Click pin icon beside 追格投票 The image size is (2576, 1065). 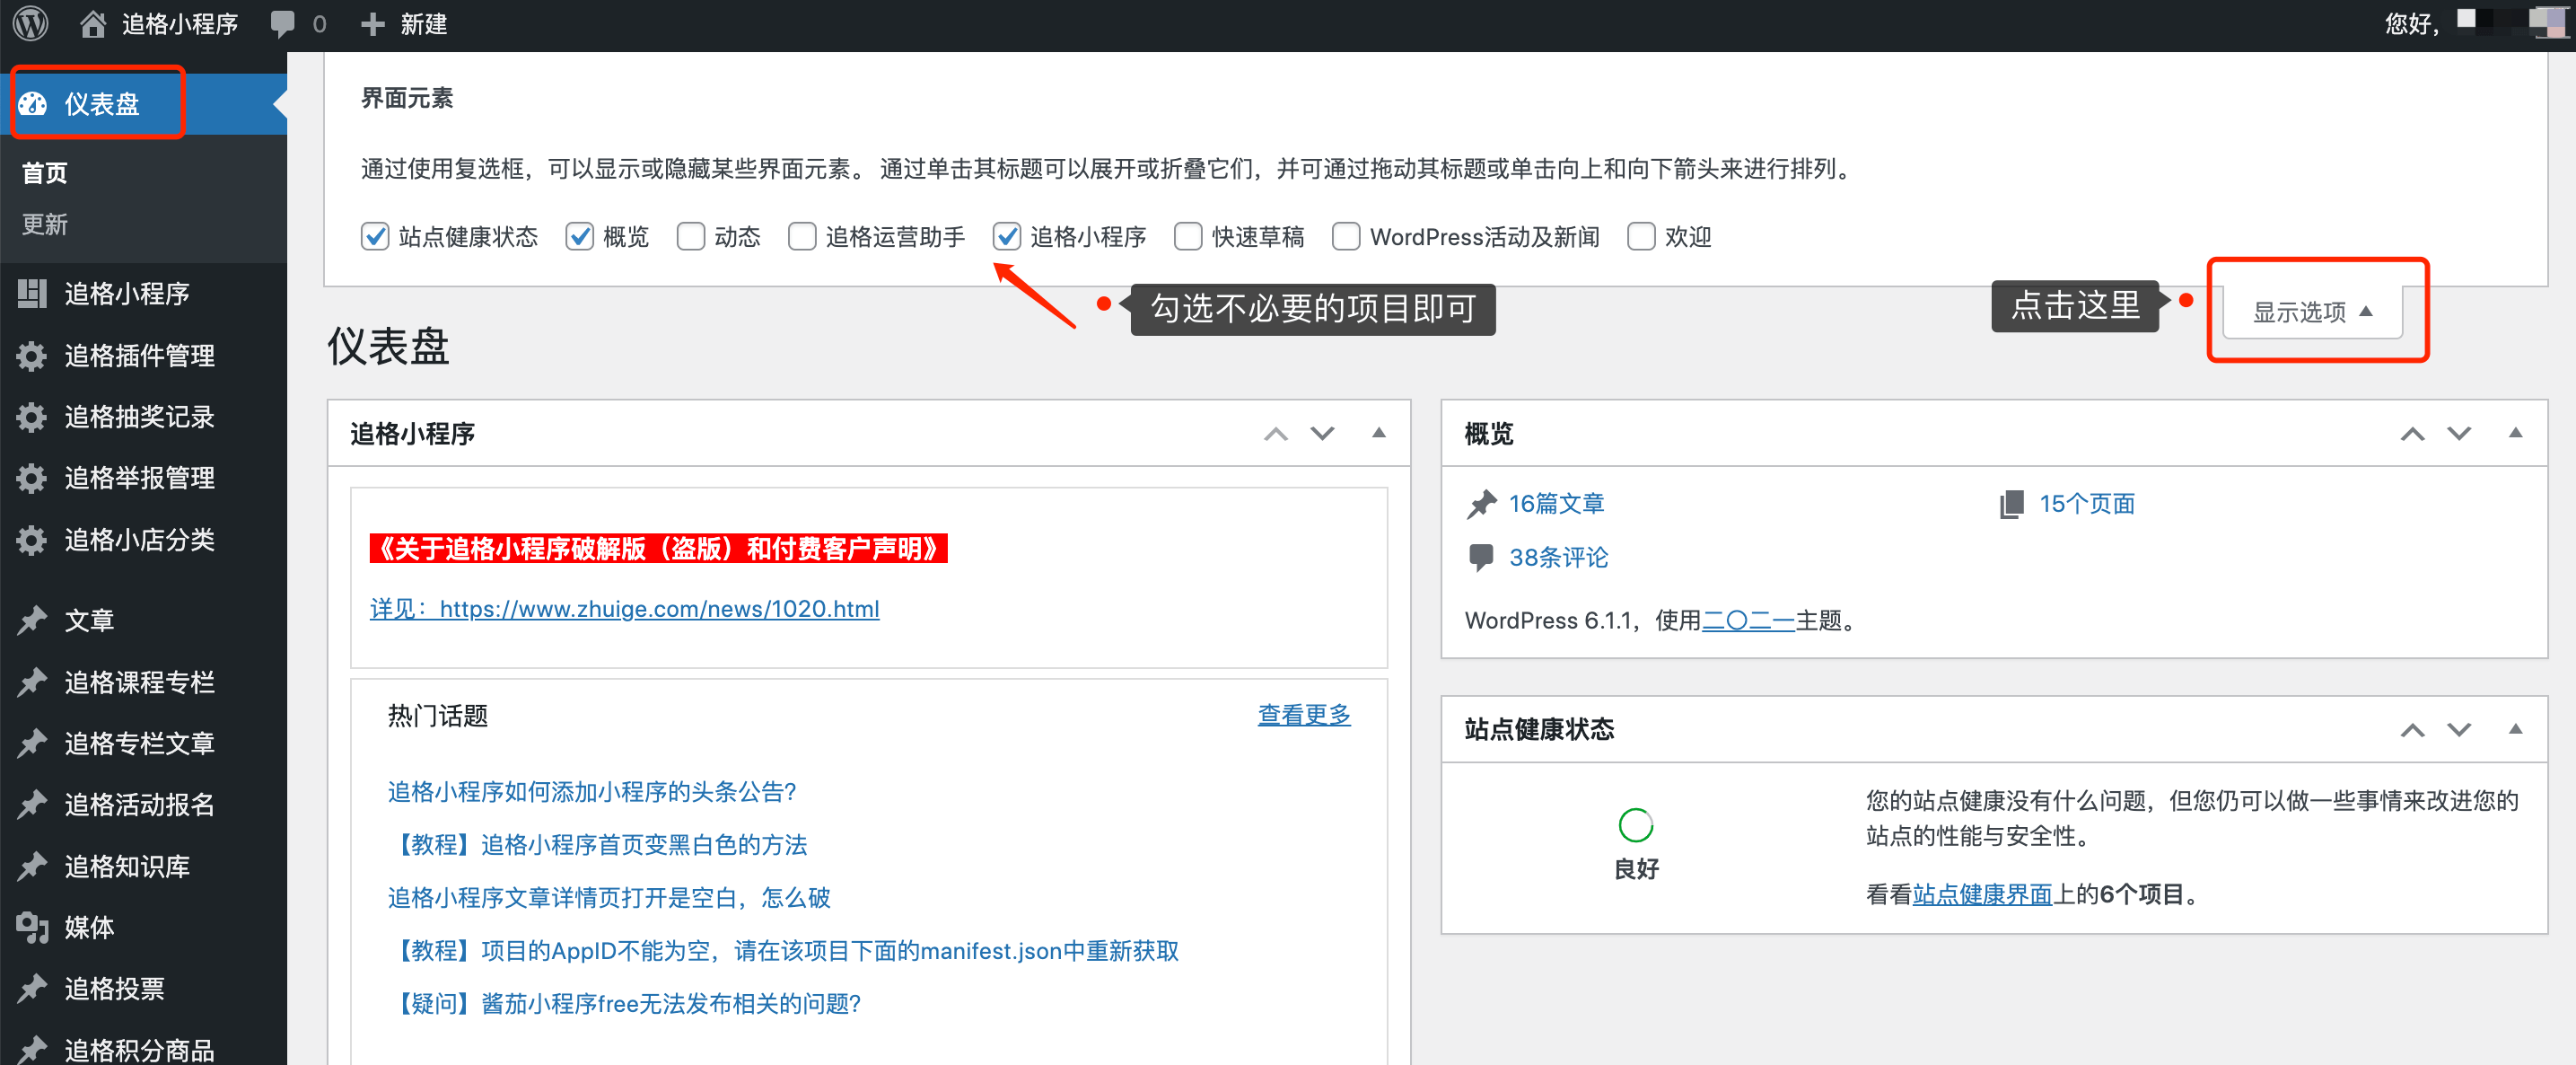point(32,989)
